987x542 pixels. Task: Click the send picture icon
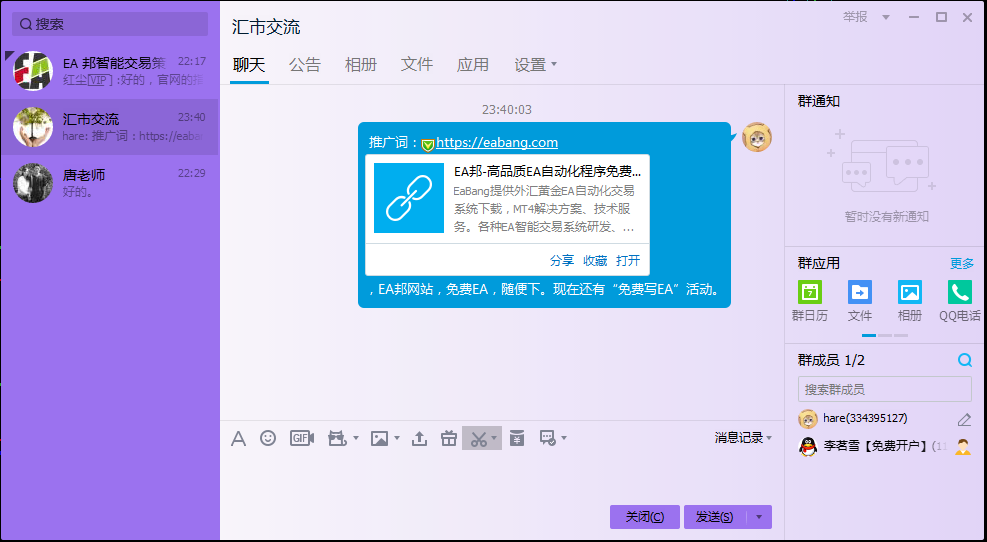point(380,438)
